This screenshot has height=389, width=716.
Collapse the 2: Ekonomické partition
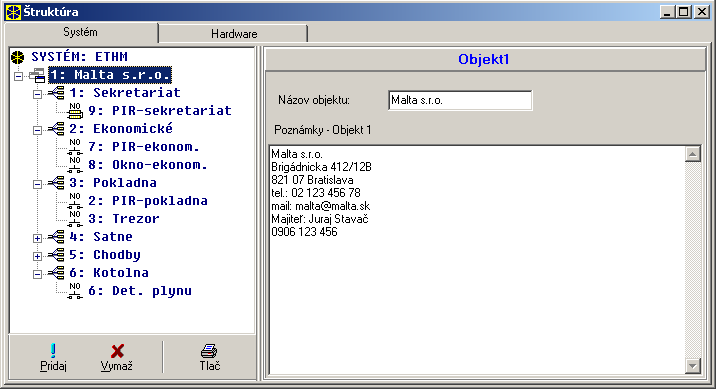pos(37,130)
